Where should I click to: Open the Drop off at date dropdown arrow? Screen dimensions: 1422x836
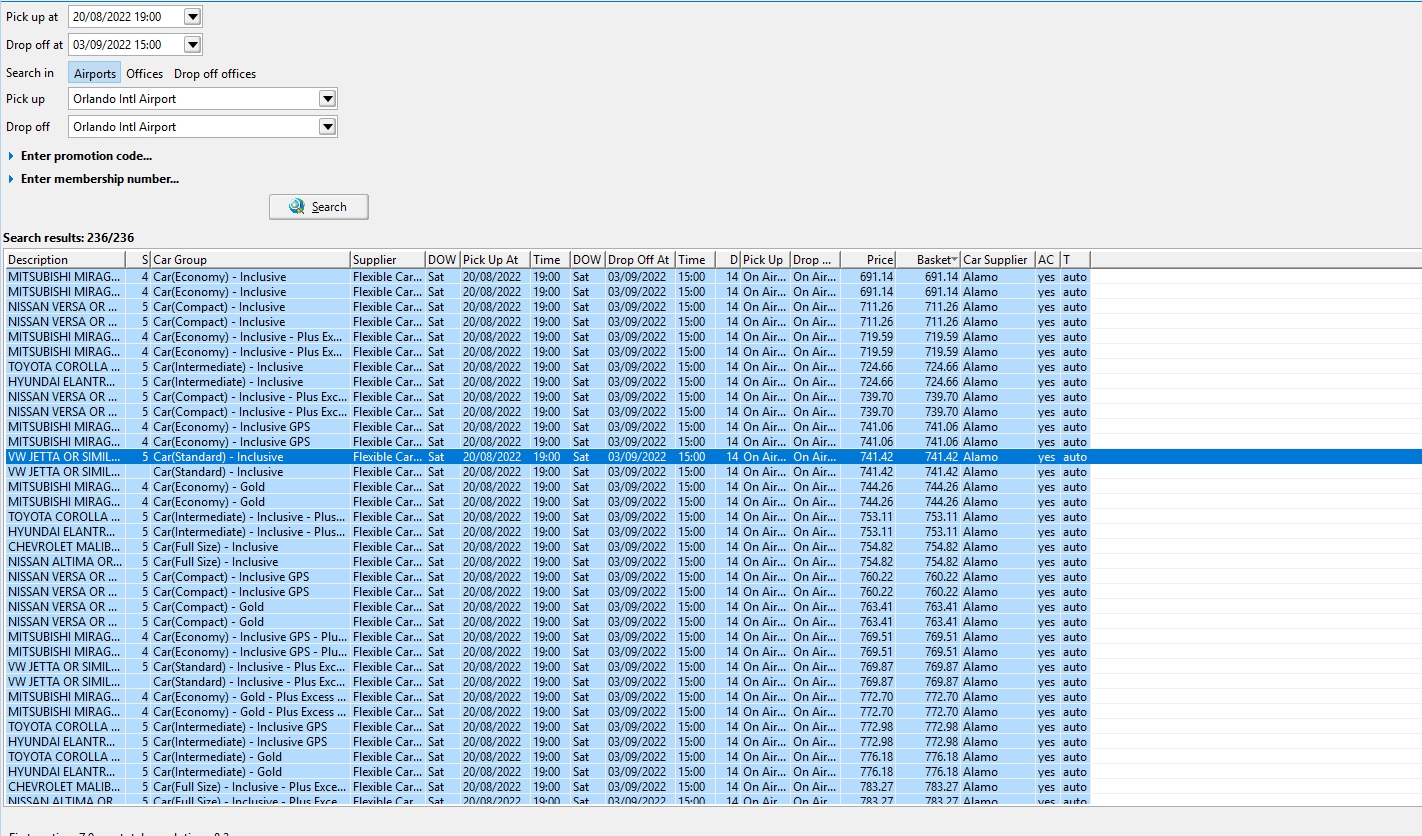pyautogui.click(x=193, y=45)
